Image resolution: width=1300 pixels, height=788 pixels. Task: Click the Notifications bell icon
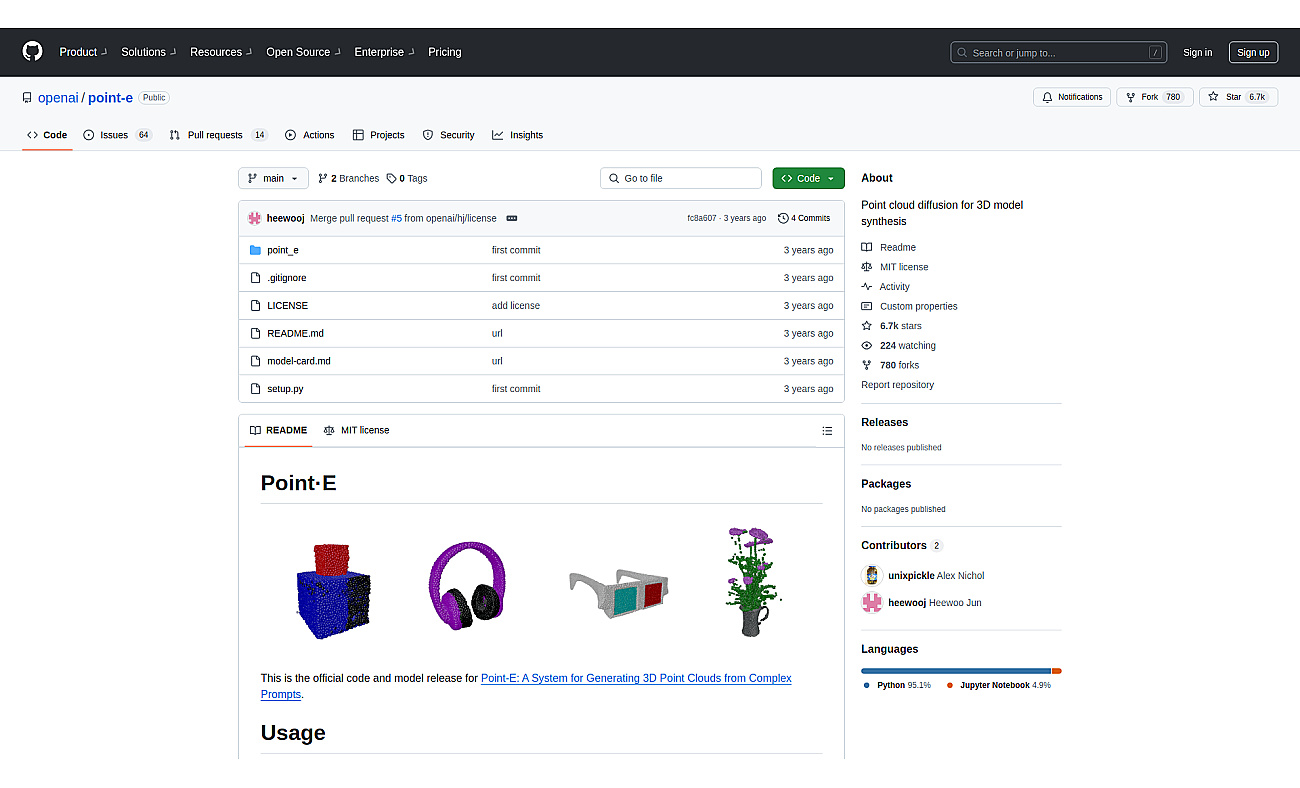coord(1047,97)
